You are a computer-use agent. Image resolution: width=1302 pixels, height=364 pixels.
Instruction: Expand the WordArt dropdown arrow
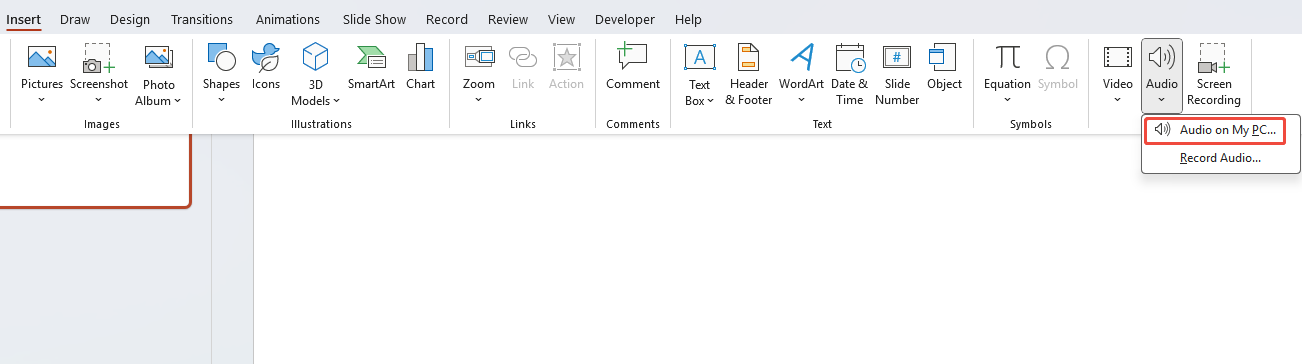coord(801,100)
